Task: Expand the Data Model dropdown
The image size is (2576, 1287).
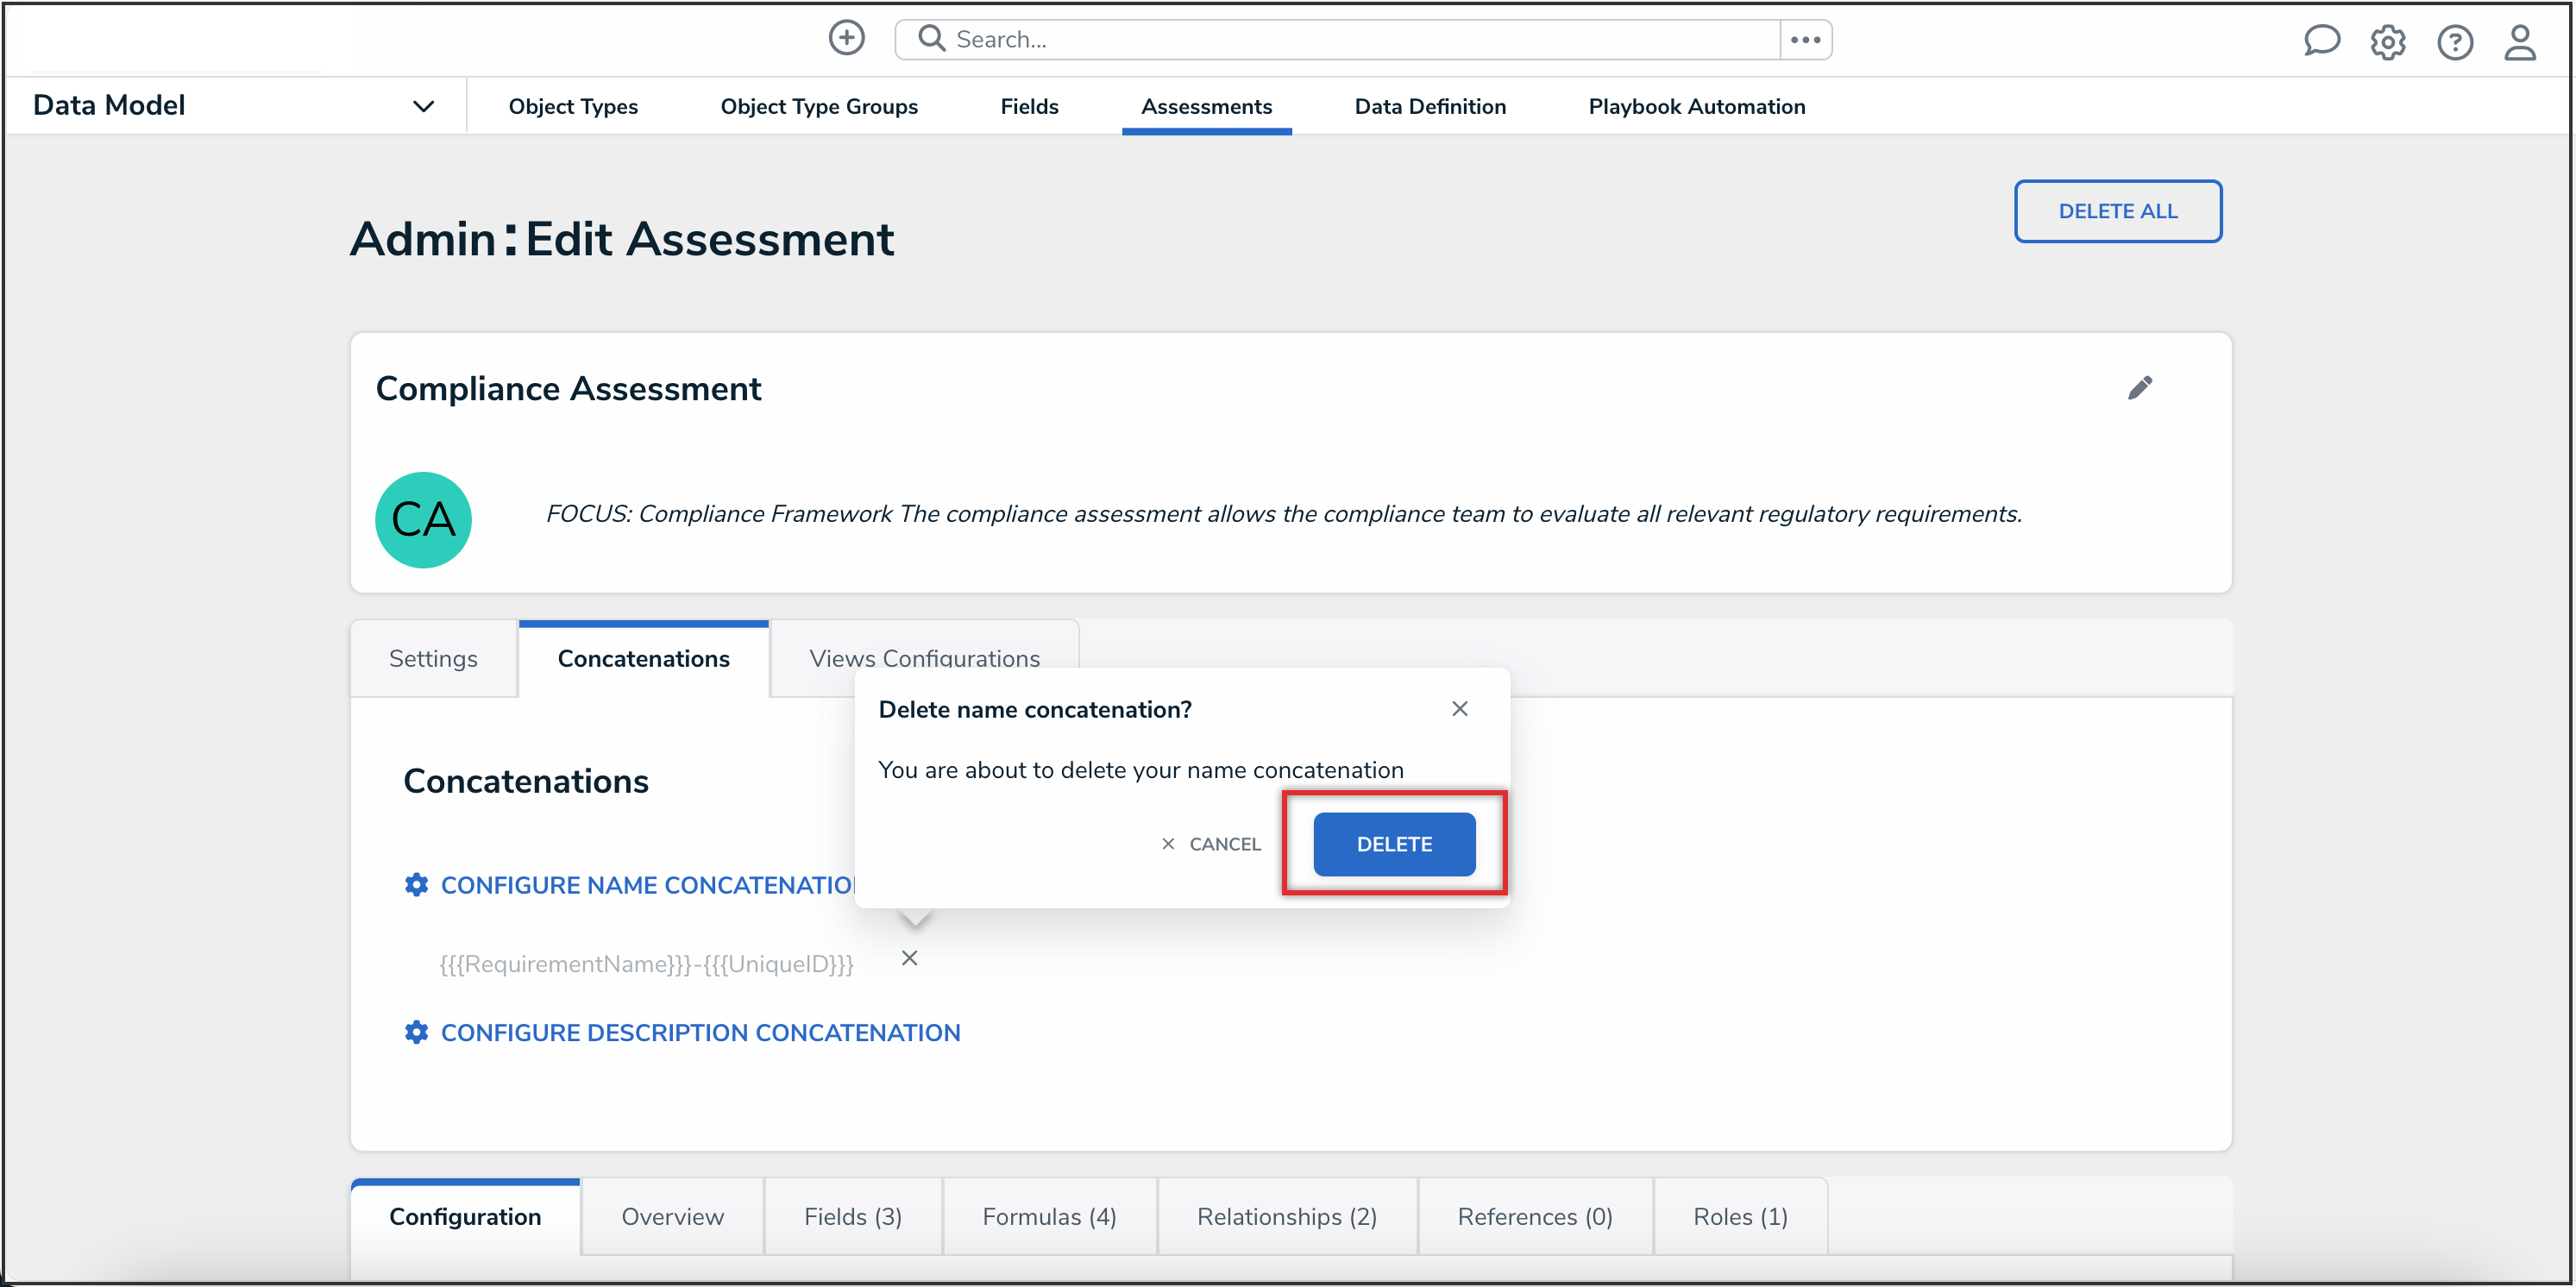Action: point(423,106)
